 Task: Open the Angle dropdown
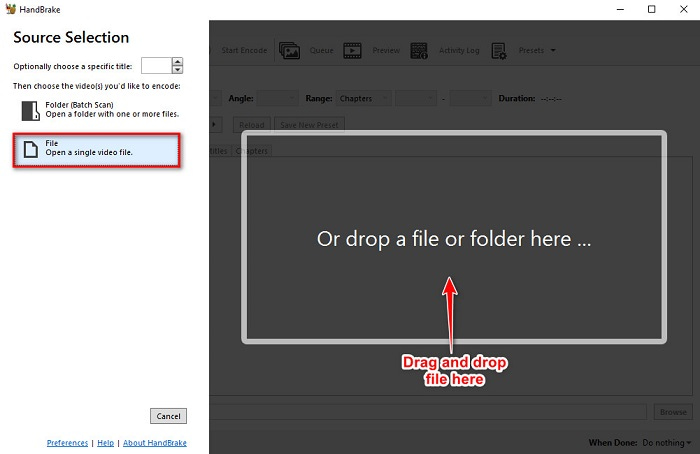pos(278,98)
